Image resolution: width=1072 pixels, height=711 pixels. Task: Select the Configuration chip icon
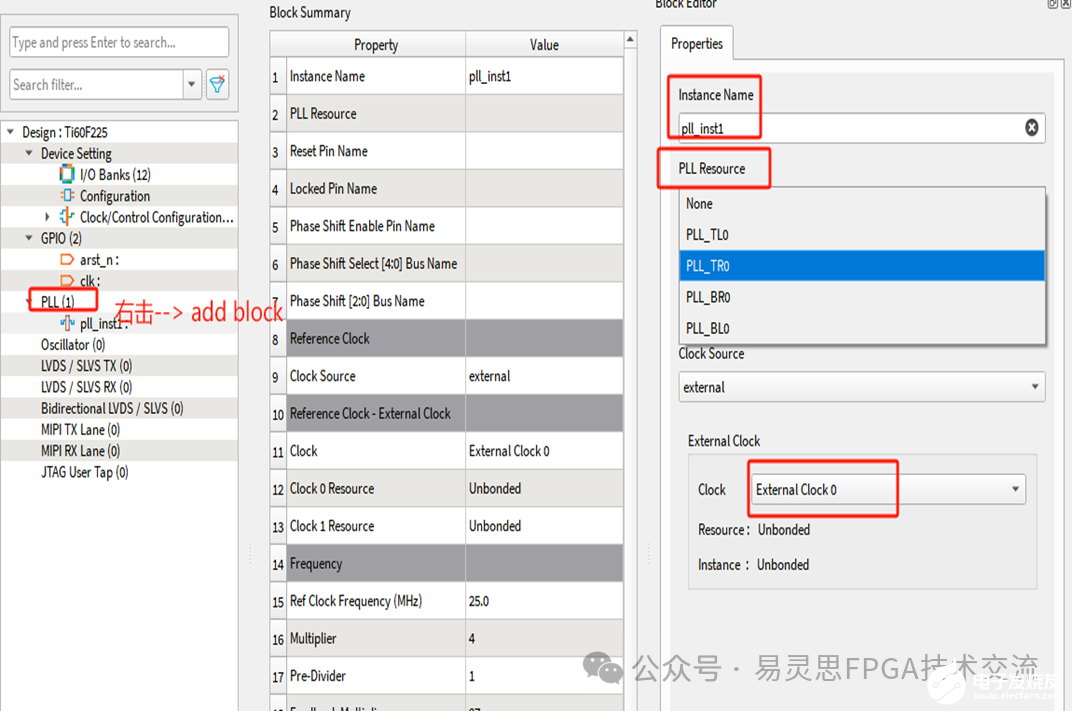pos(67,196)
